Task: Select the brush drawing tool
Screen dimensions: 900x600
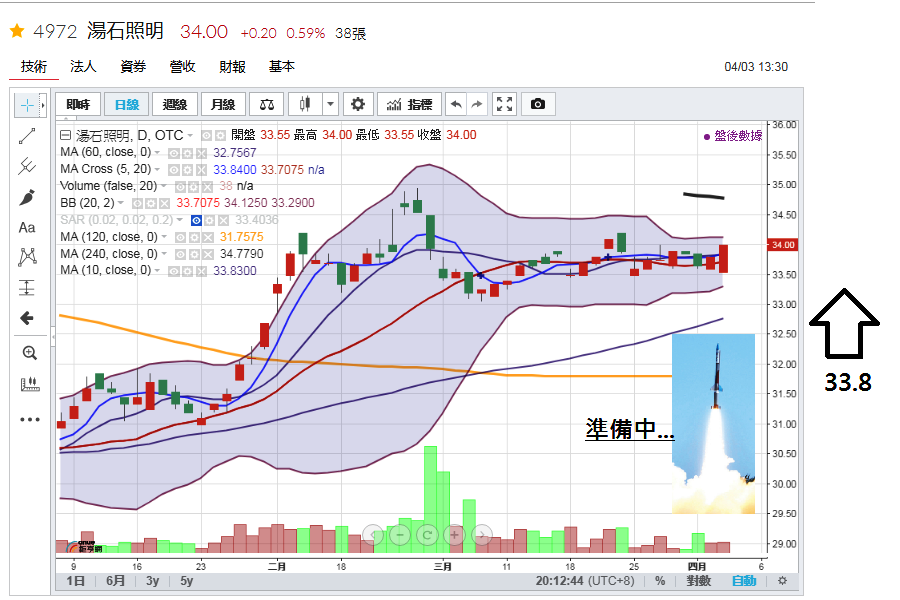Action: [27, 197]
